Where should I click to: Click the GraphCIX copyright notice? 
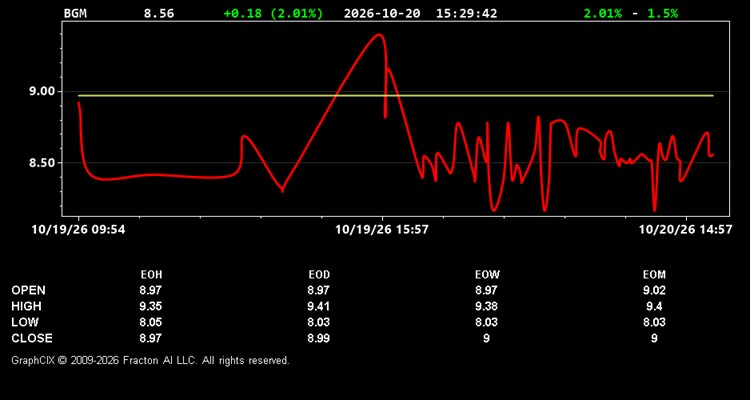[x=150, y=360]
